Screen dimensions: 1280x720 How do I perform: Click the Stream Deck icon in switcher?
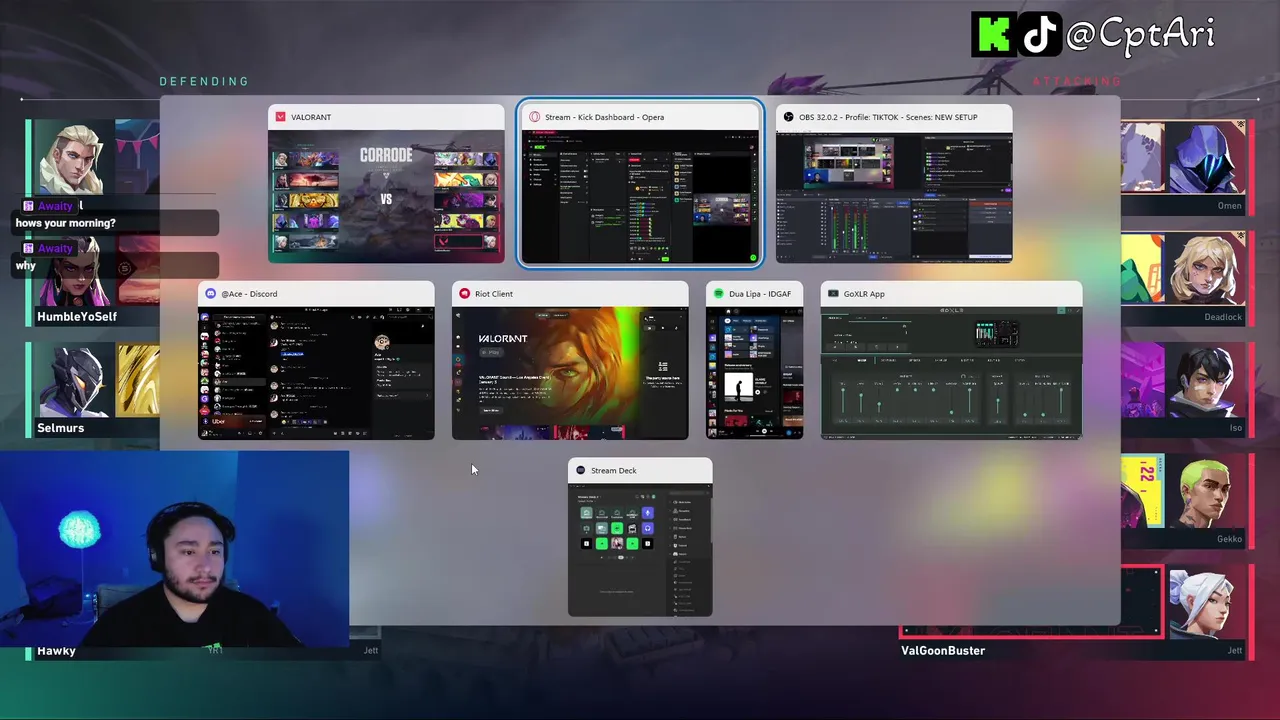click(x=581, y=470)
